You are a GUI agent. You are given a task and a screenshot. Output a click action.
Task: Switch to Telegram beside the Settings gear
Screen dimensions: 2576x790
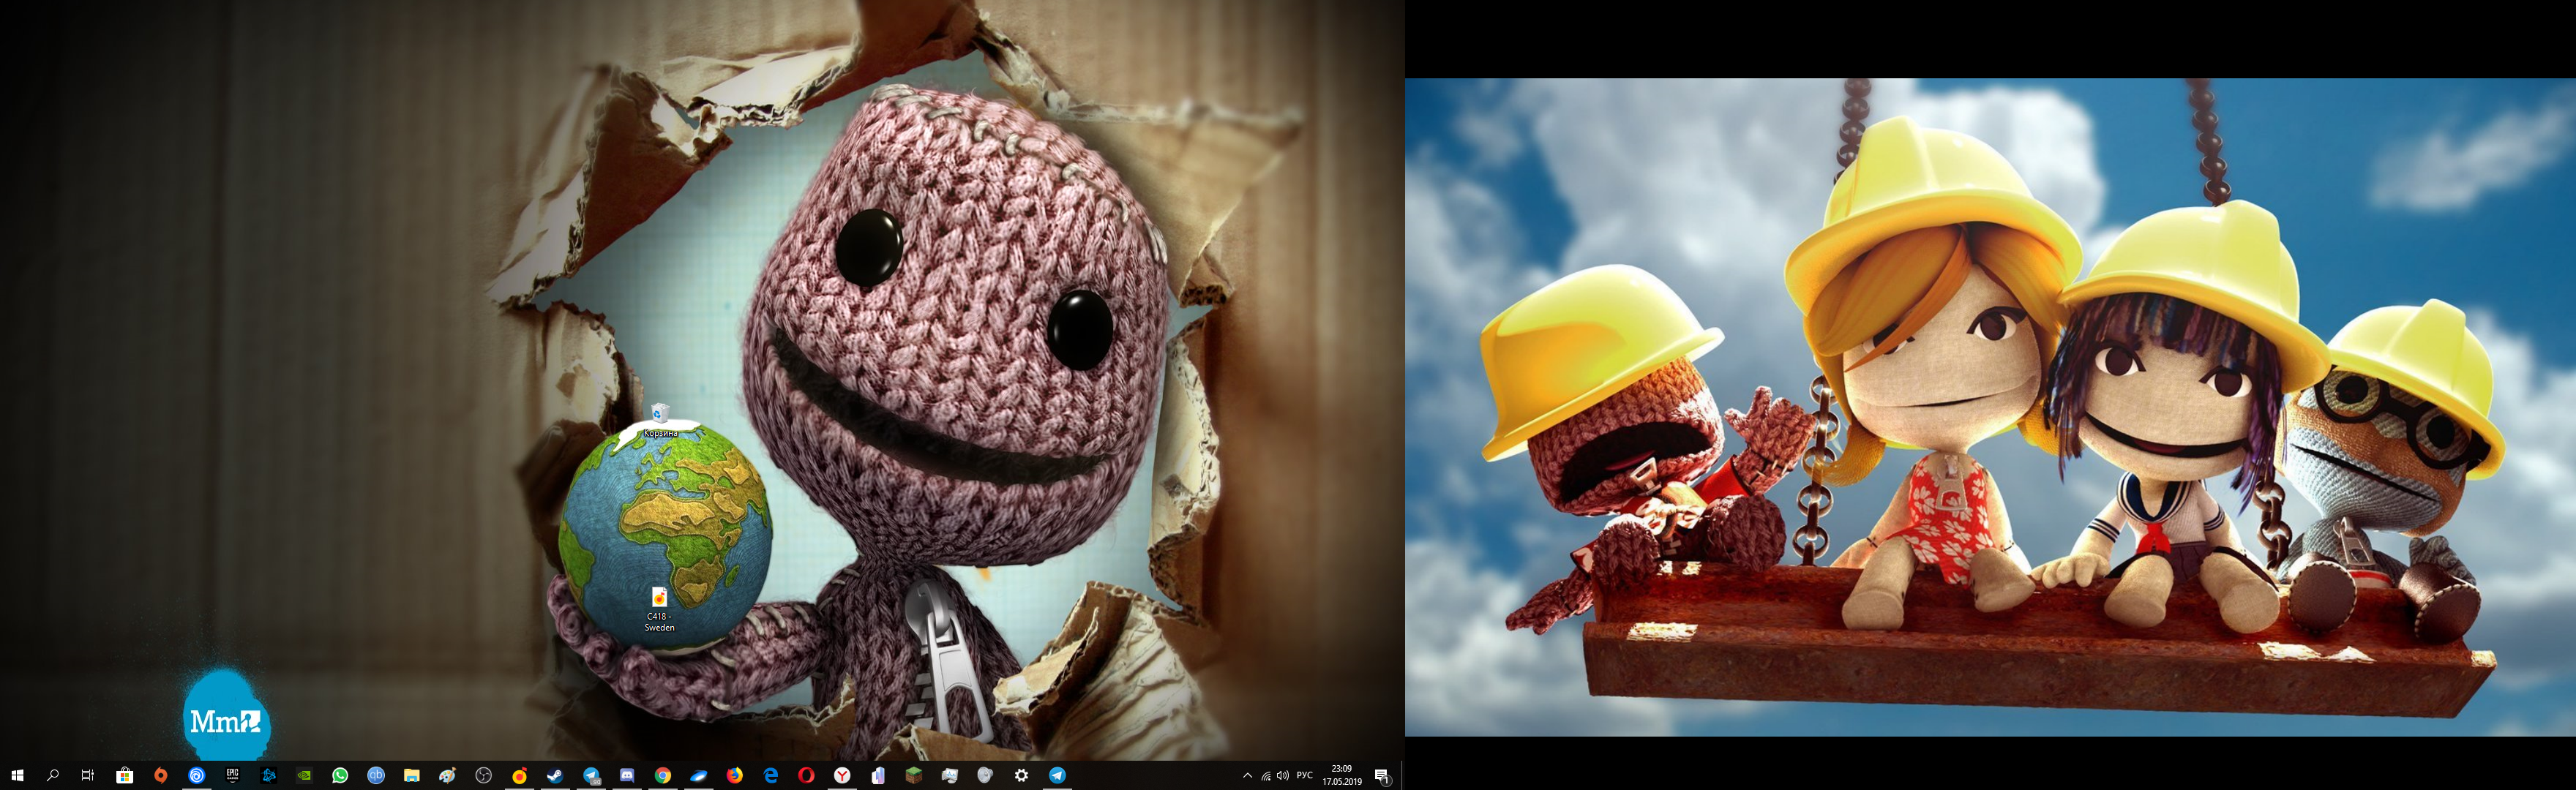[x=1058, y=775]
